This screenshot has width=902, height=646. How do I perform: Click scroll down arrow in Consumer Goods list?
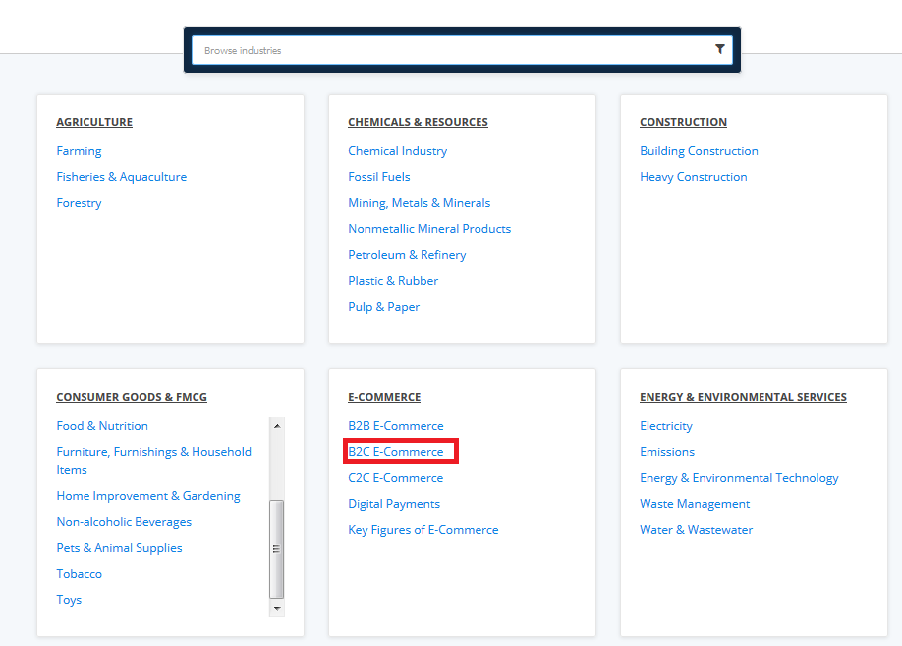click(x=277, y=608)
